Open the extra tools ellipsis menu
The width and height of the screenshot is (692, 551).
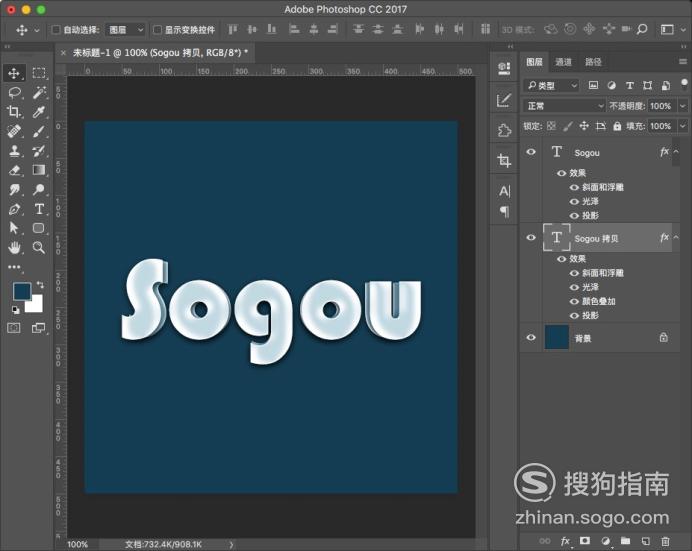14,267
